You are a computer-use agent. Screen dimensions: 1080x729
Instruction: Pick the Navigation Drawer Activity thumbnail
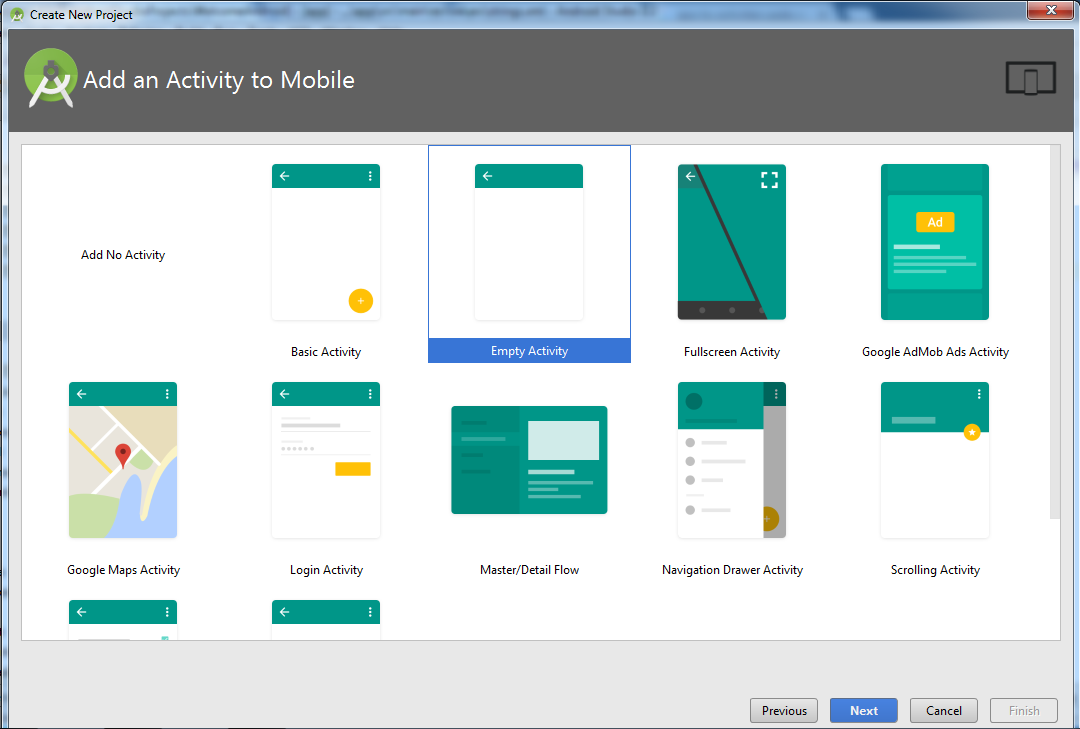tap(731, 460)
